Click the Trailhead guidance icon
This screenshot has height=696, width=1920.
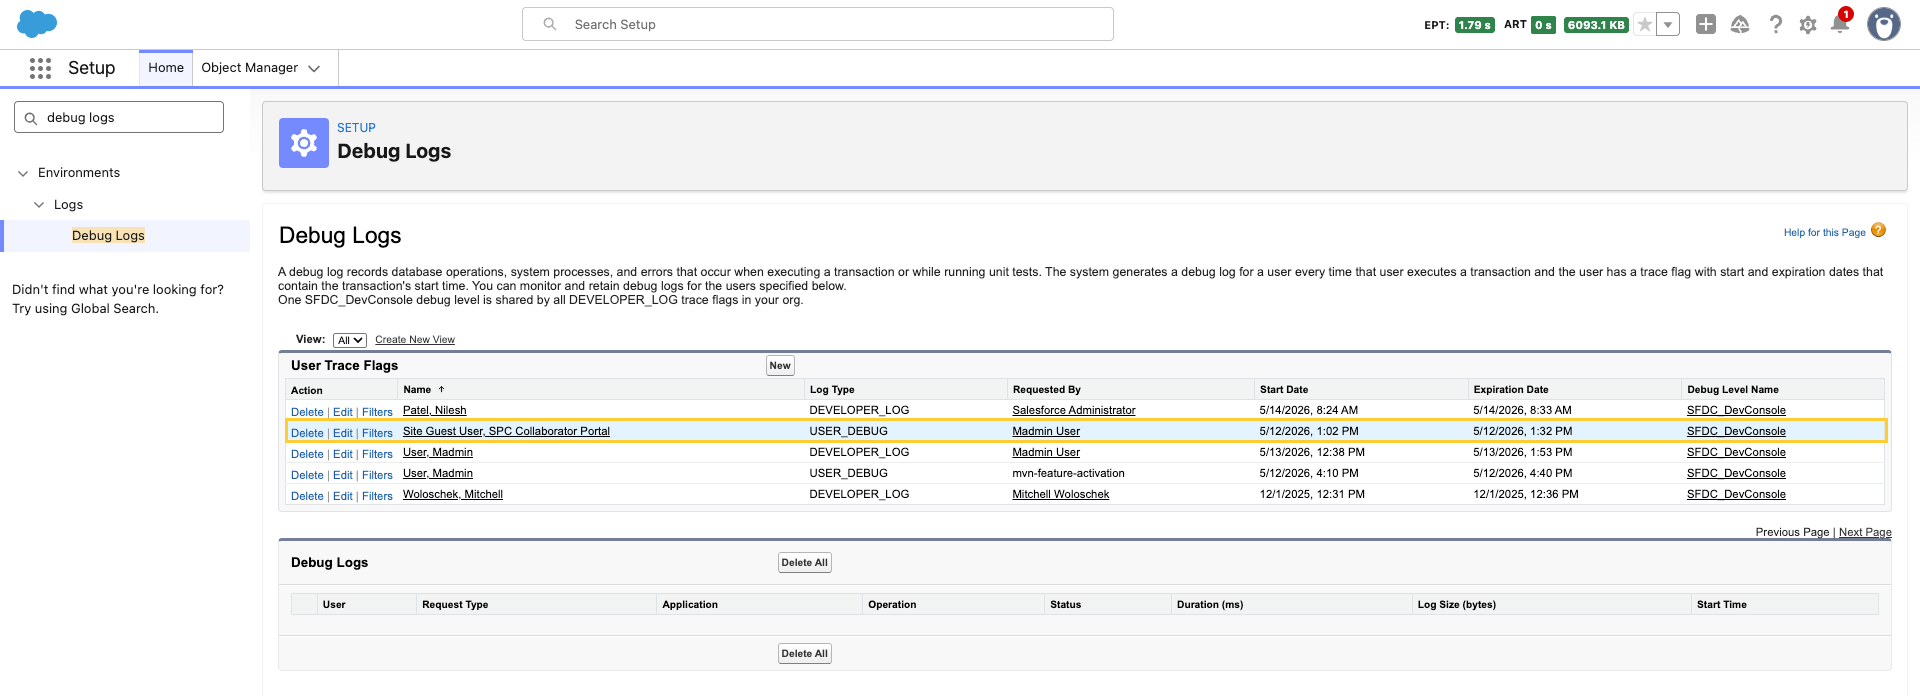click(x=1740, y=24)
